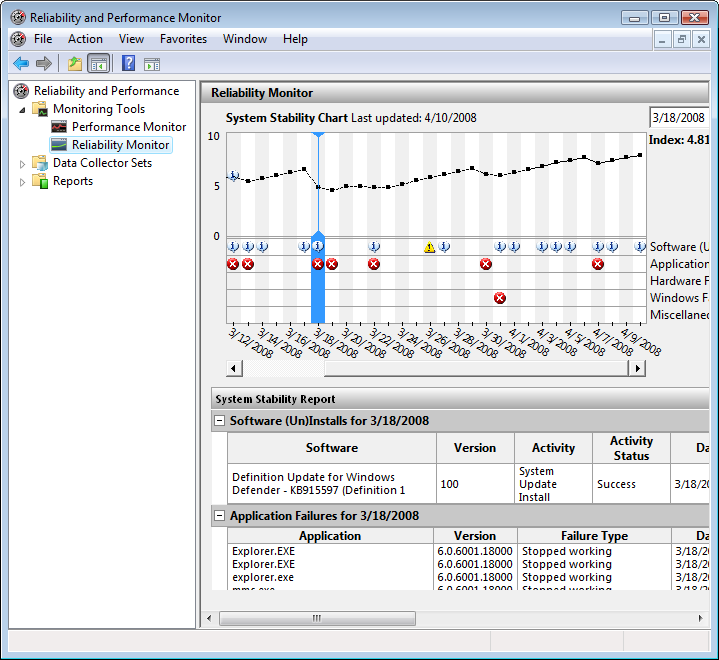Click the Data Collector Sets folder icon
Screen dimensions: 719x660
click(x=40, y=163)
